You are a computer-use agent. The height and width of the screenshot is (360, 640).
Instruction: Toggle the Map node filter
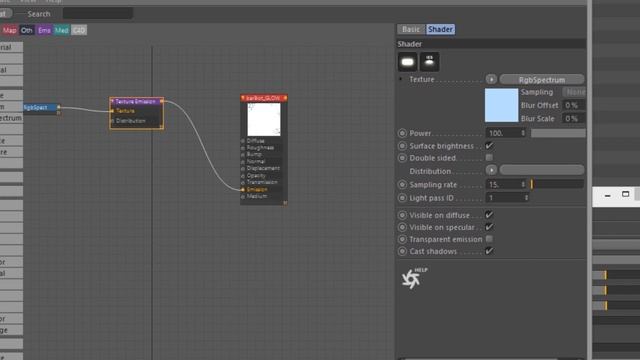pyautogui.click(x=9, y=30)
